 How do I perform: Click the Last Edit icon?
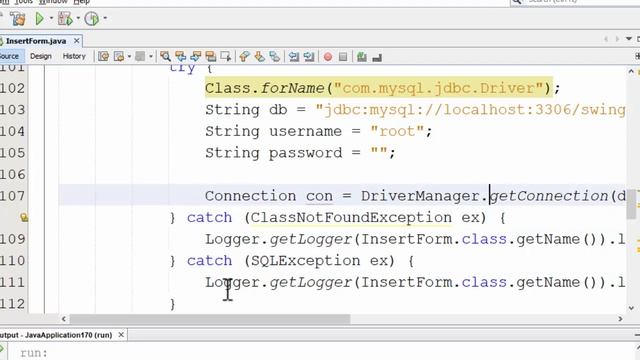click(103, 56)
